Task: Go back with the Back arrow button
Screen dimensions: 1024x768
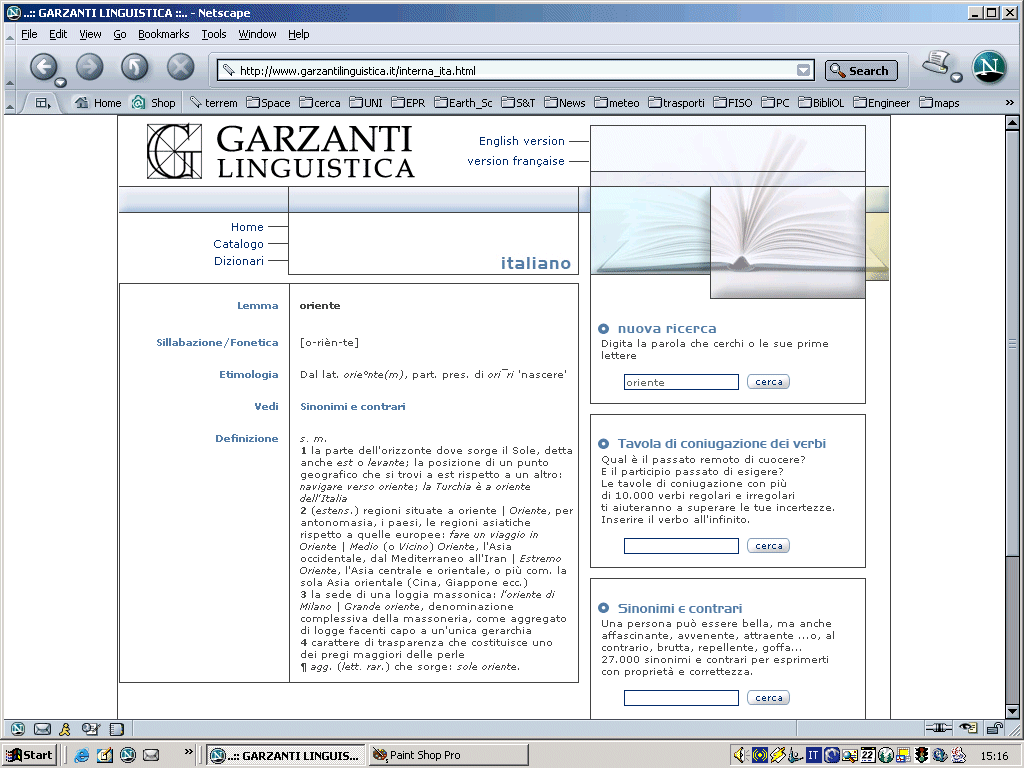Action: (43, 67)
